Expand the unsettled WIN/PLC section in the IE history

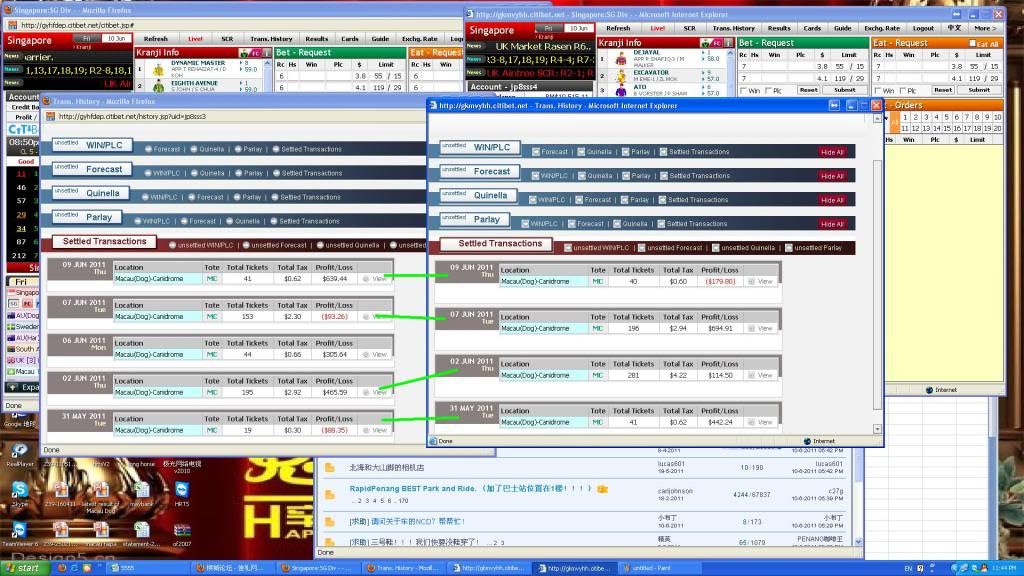[x=481, y=147]
